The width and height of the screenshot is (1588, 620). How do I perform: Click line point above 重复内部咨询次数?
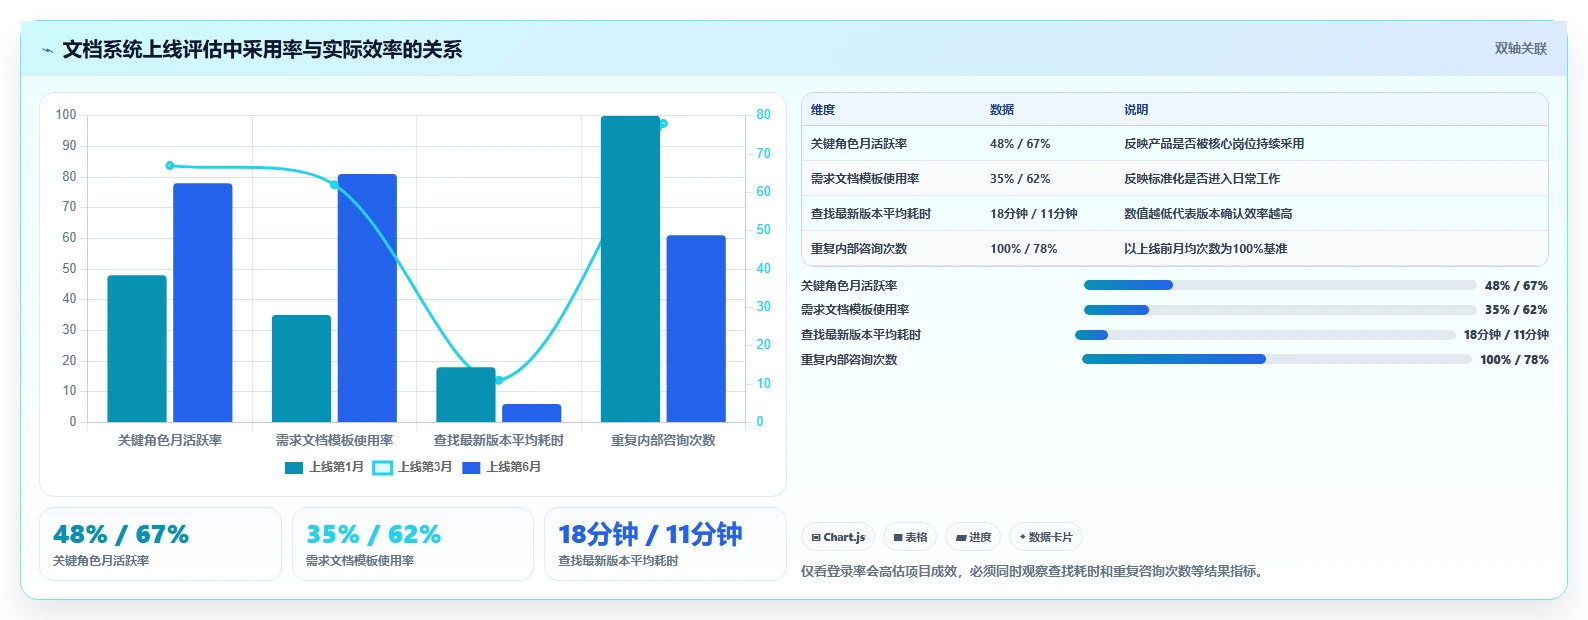point(663,124)
